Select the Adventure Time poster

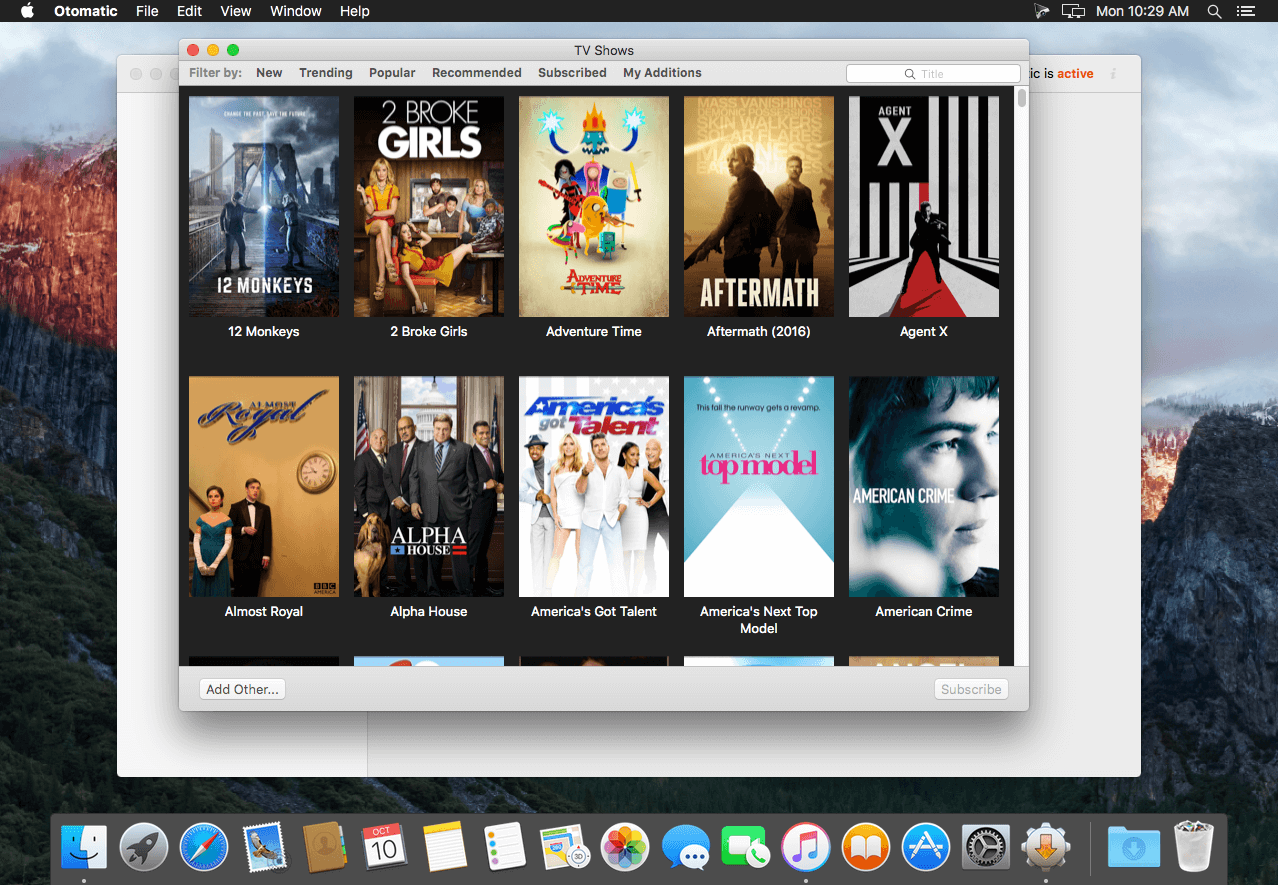[x=594, y=206]
